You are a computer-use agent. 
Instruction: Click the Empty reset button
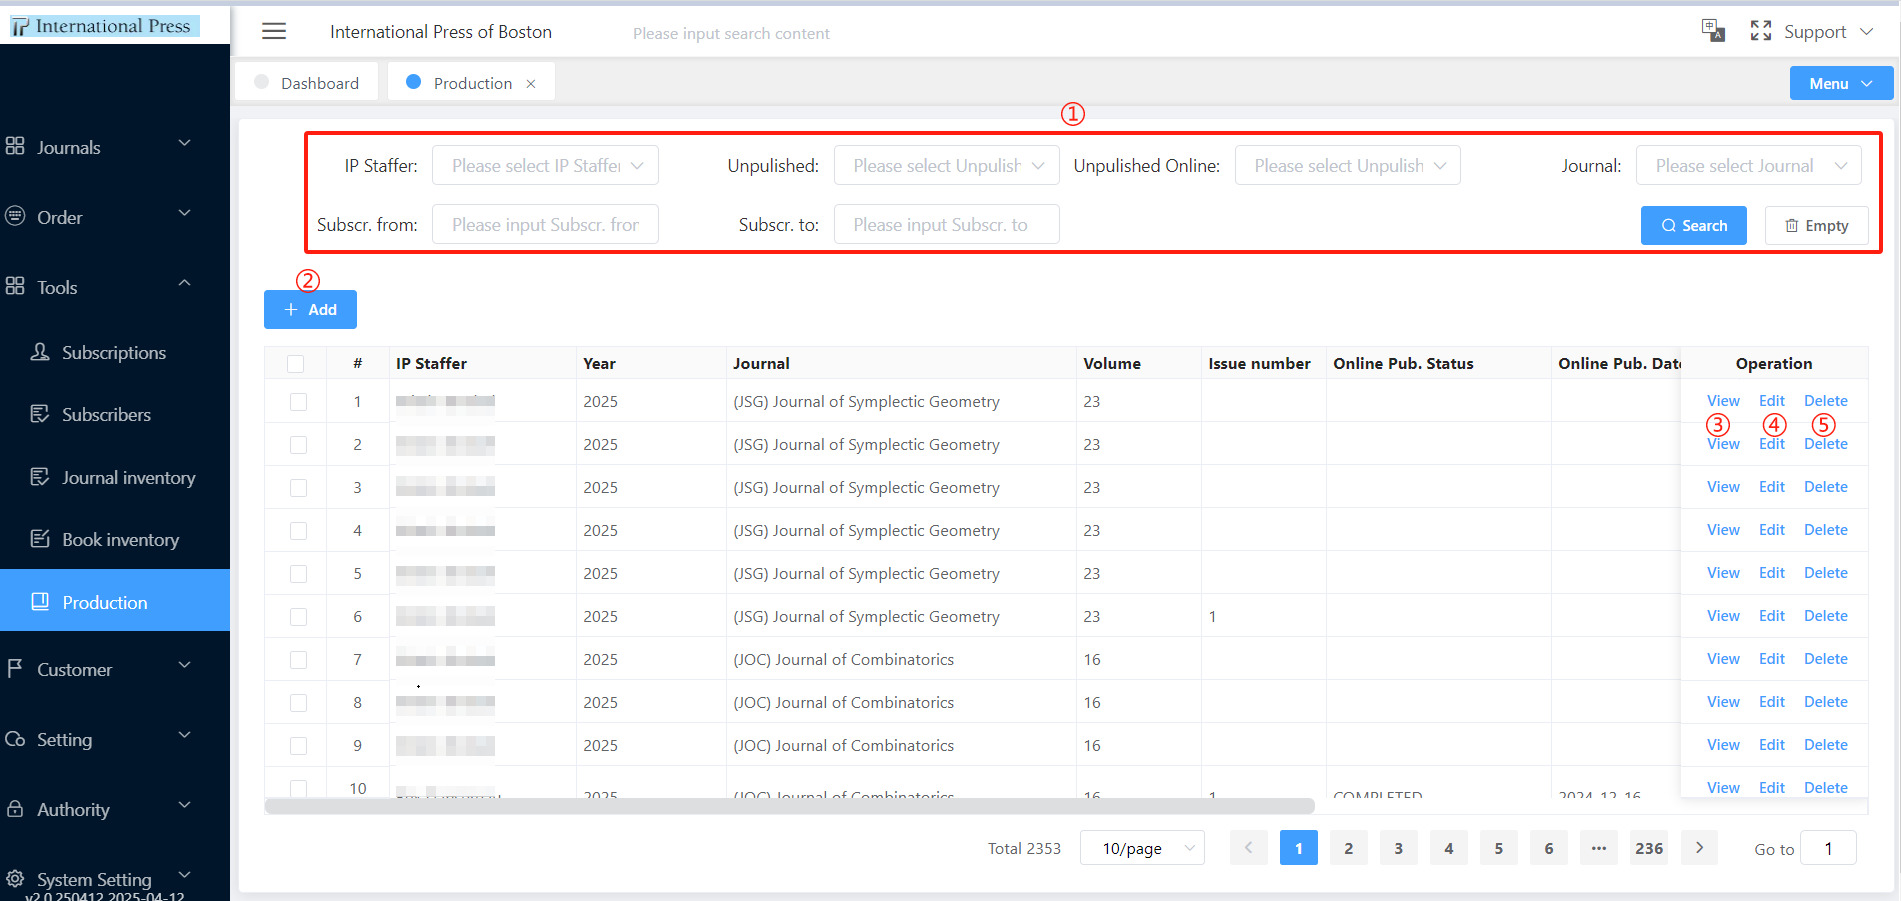(x=1817, y=225)
